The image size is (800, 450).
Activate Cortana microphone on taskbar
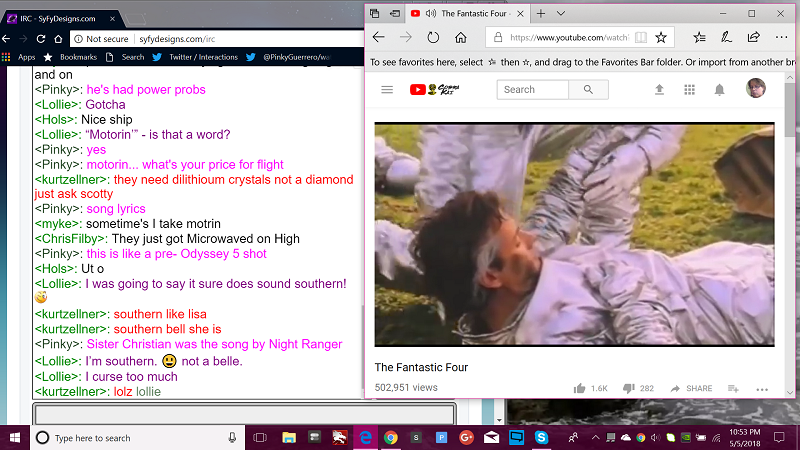232,438
